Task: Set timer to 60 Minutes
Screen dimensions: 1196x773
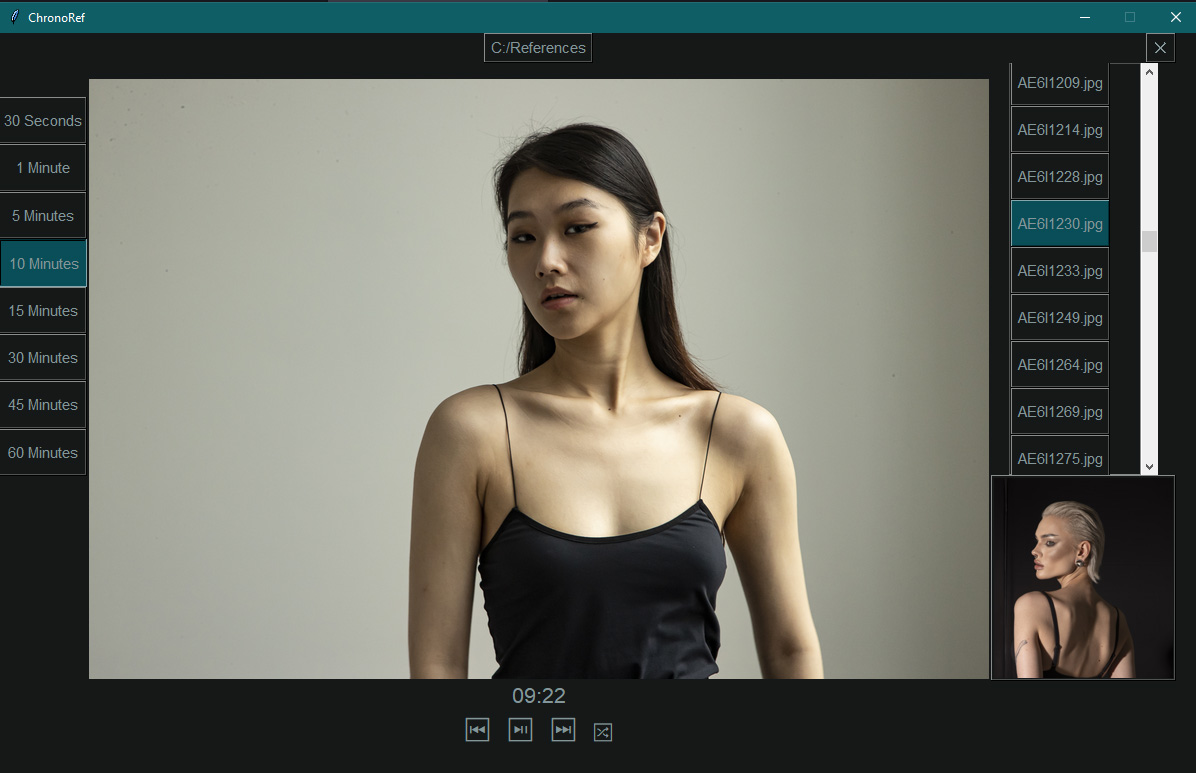Action: [x=43, y=453]
